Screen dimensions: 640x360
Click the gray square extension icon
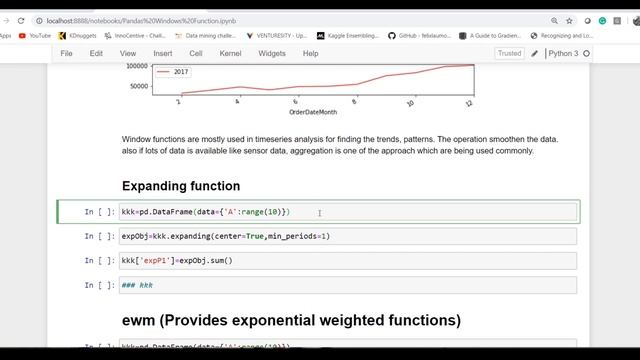click(x=617, y=21)
